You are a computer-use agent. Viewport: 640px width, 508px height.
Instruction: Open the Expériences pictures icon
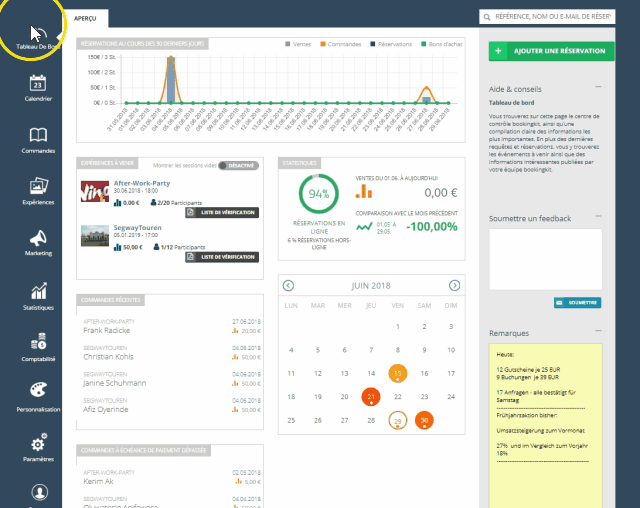click(x=39, y=186)
